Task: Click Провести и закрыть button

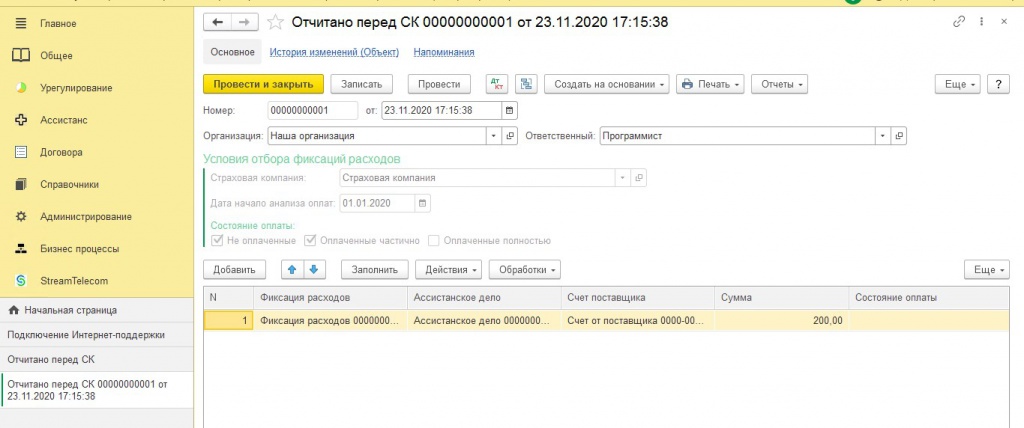Action: click(263, 84)
